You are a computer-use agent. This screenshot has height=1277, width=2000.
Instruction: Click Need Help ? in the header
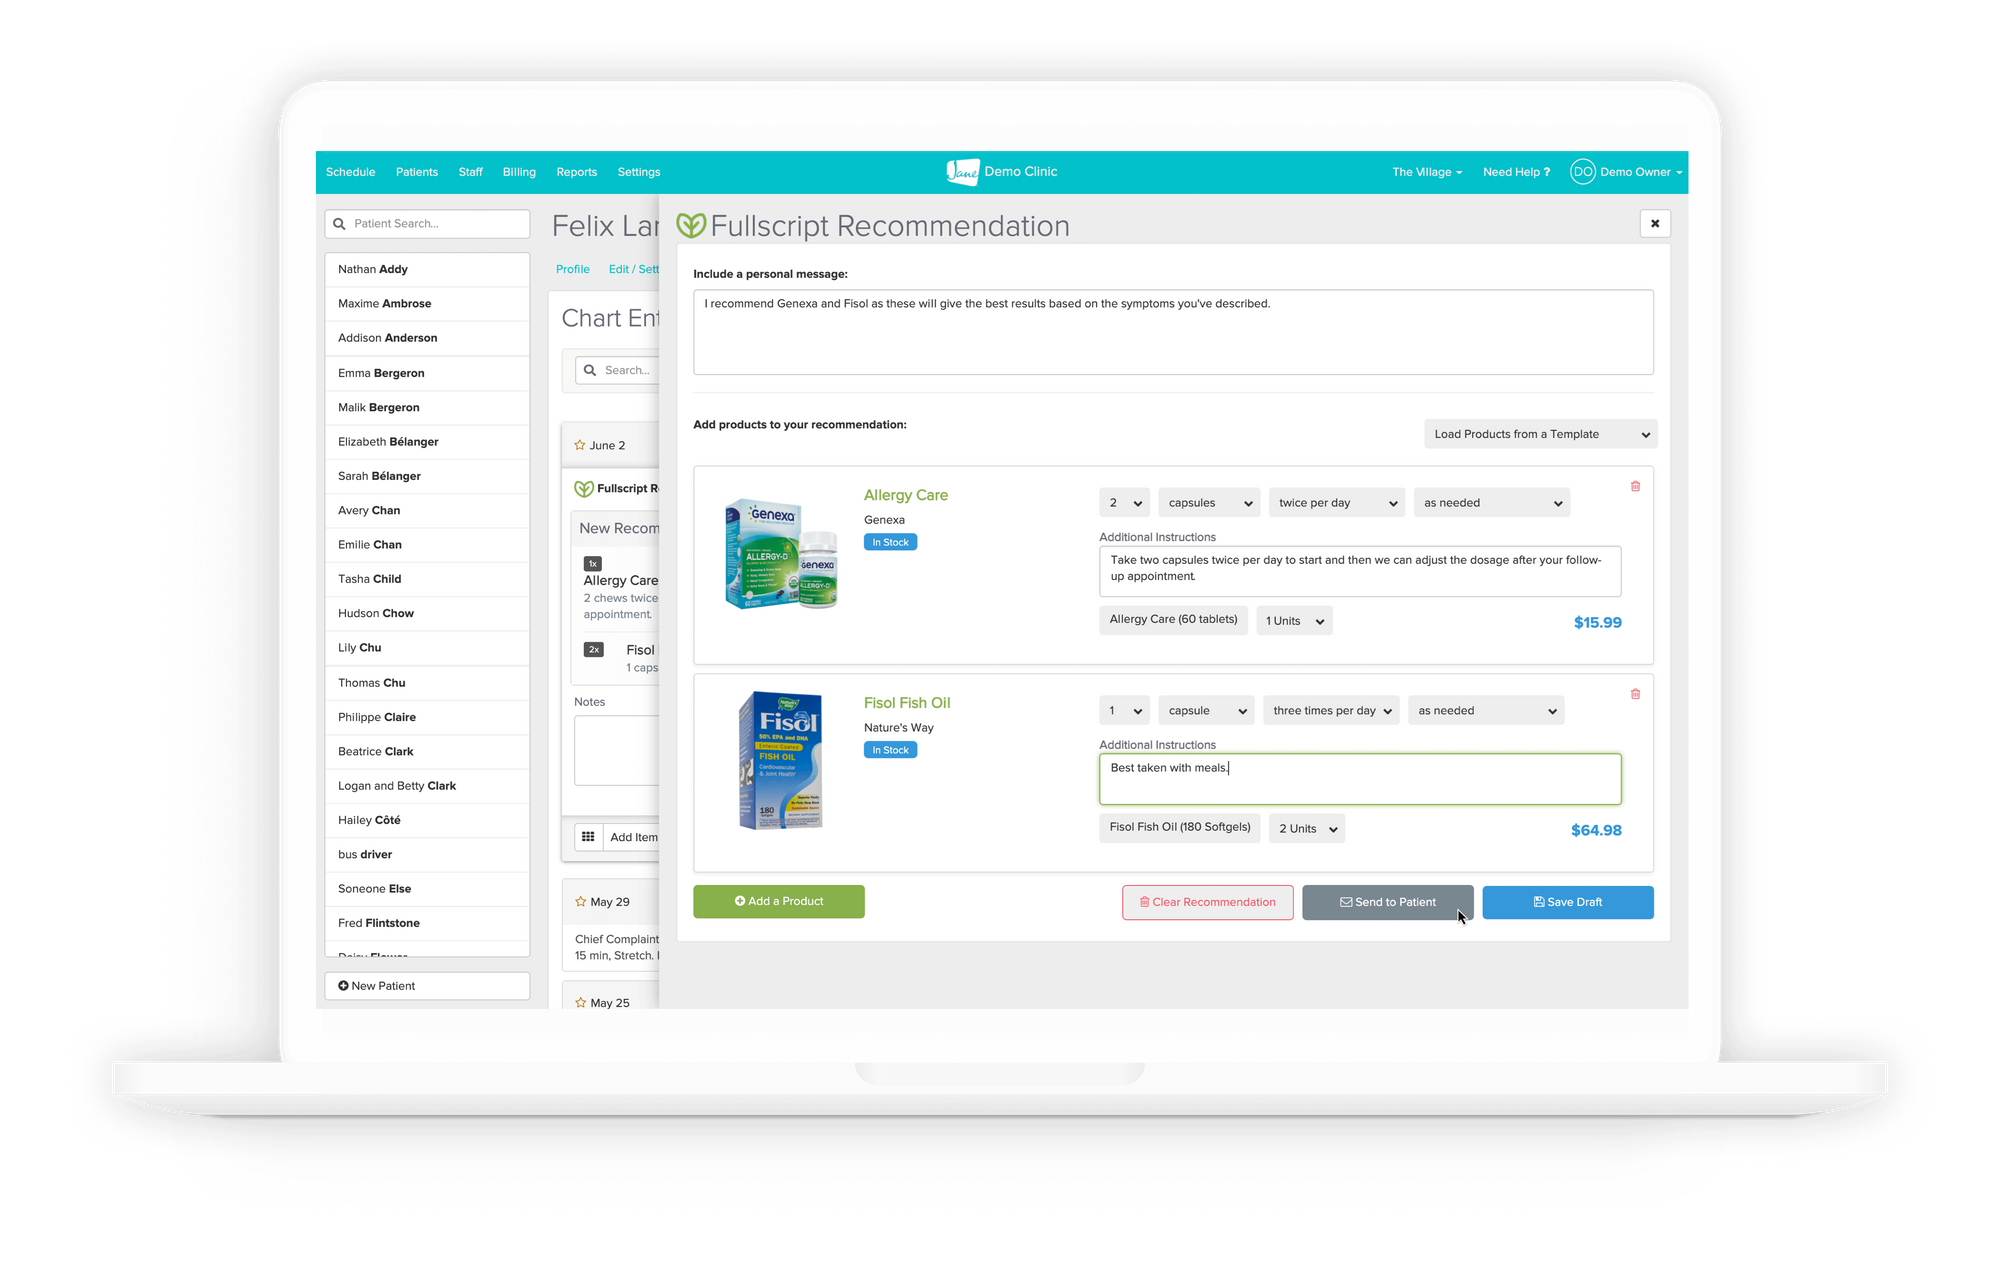point(1516,172)
